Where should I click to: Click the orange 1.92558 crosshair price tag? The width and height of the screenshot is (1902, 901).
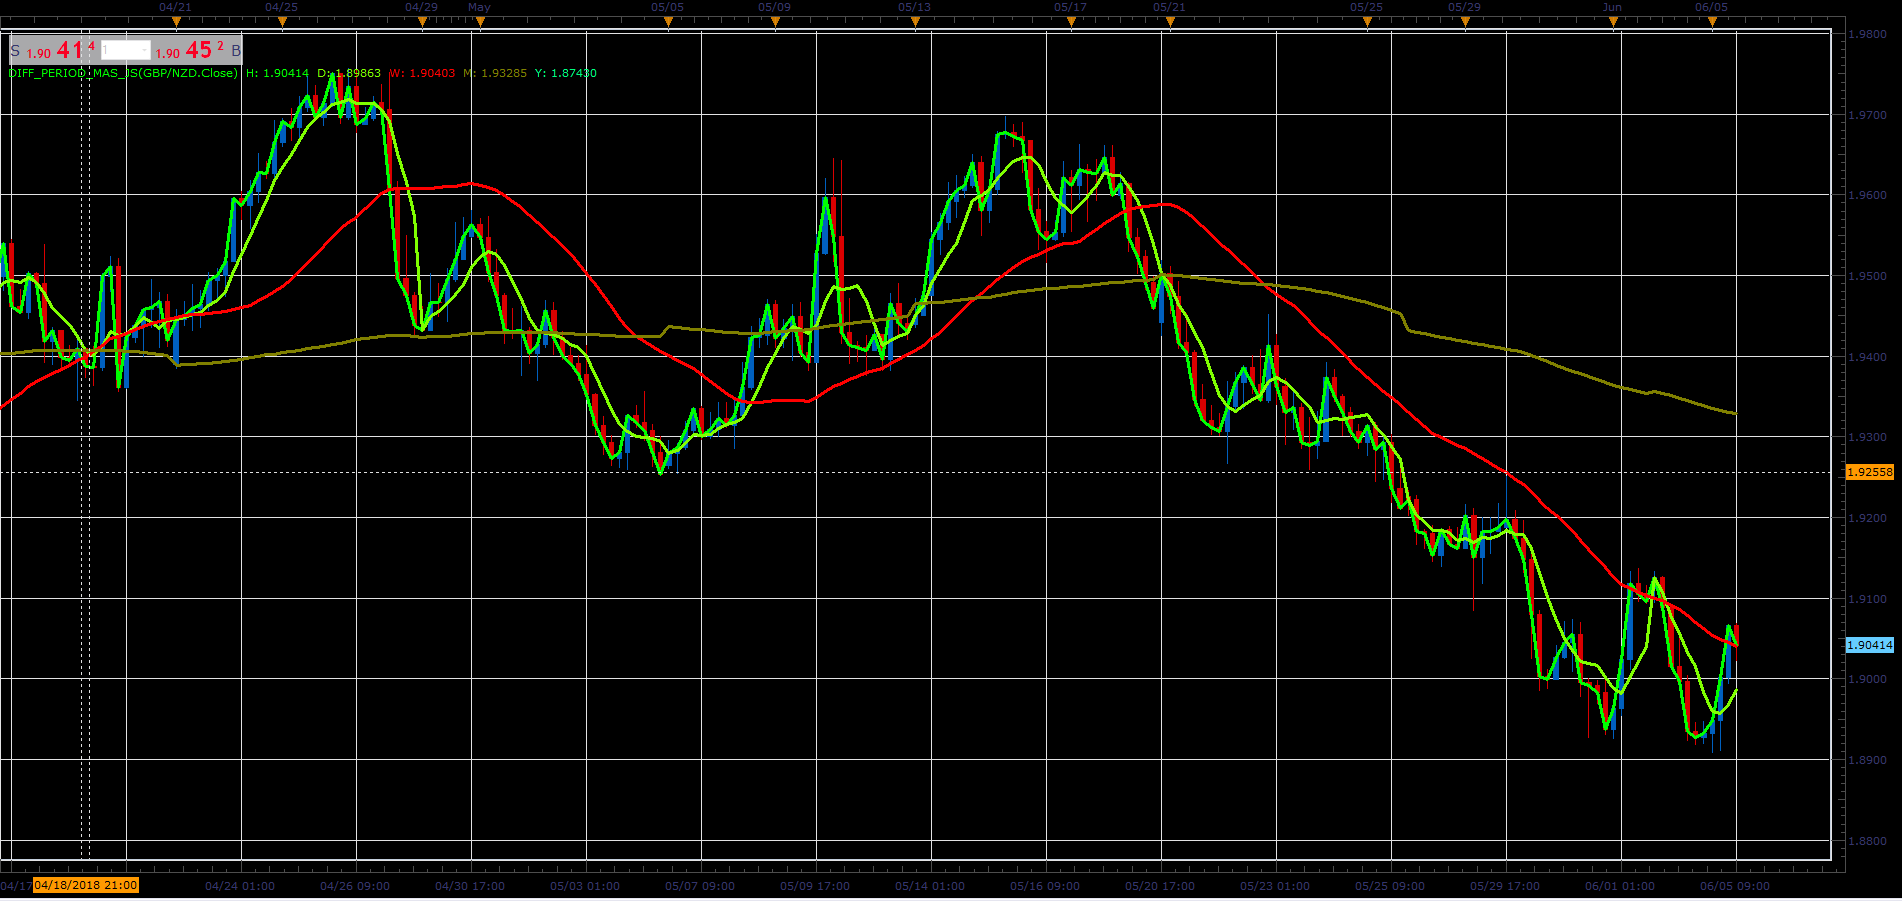pyautogui.click(x=1870, y=472)
